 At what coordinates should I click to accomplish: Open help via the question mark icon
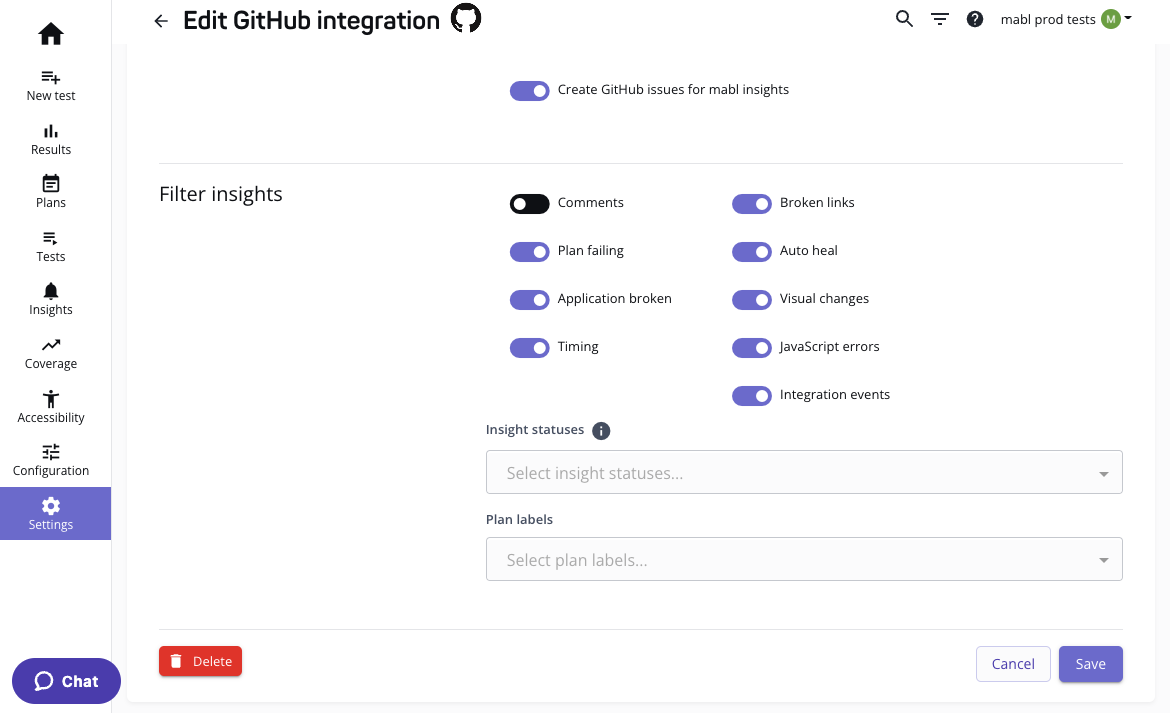point(975,19)
